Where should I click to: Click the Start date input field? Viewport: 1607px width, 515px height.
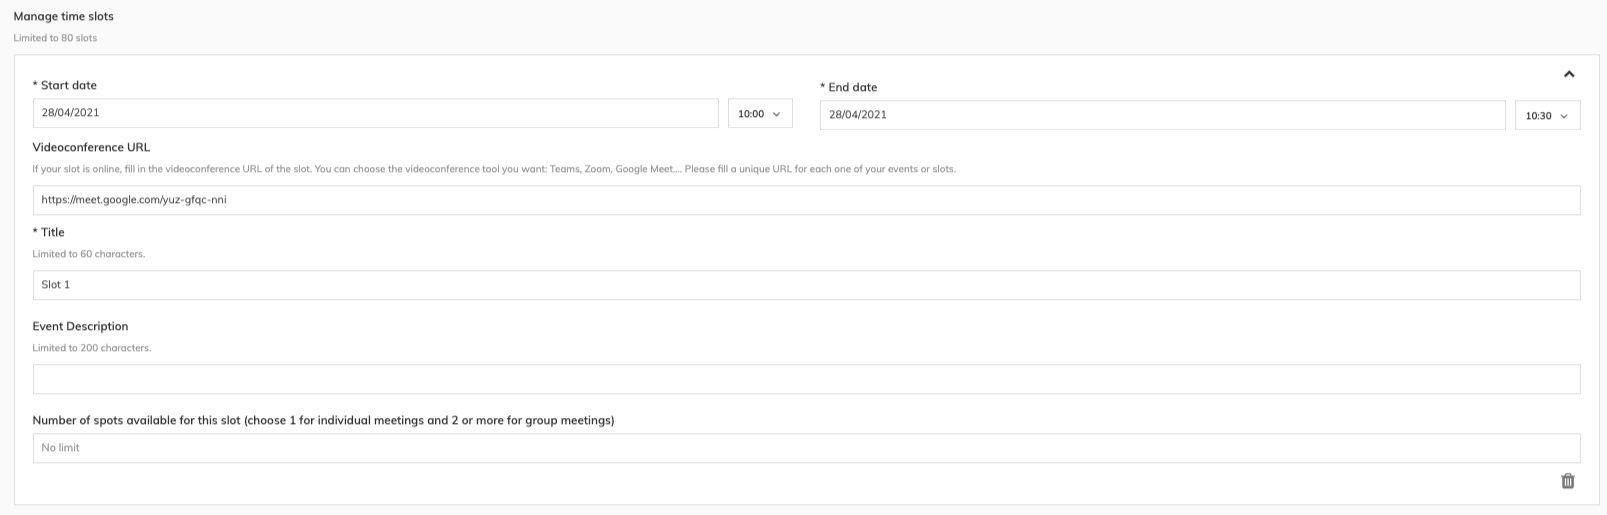coord(375,114)
